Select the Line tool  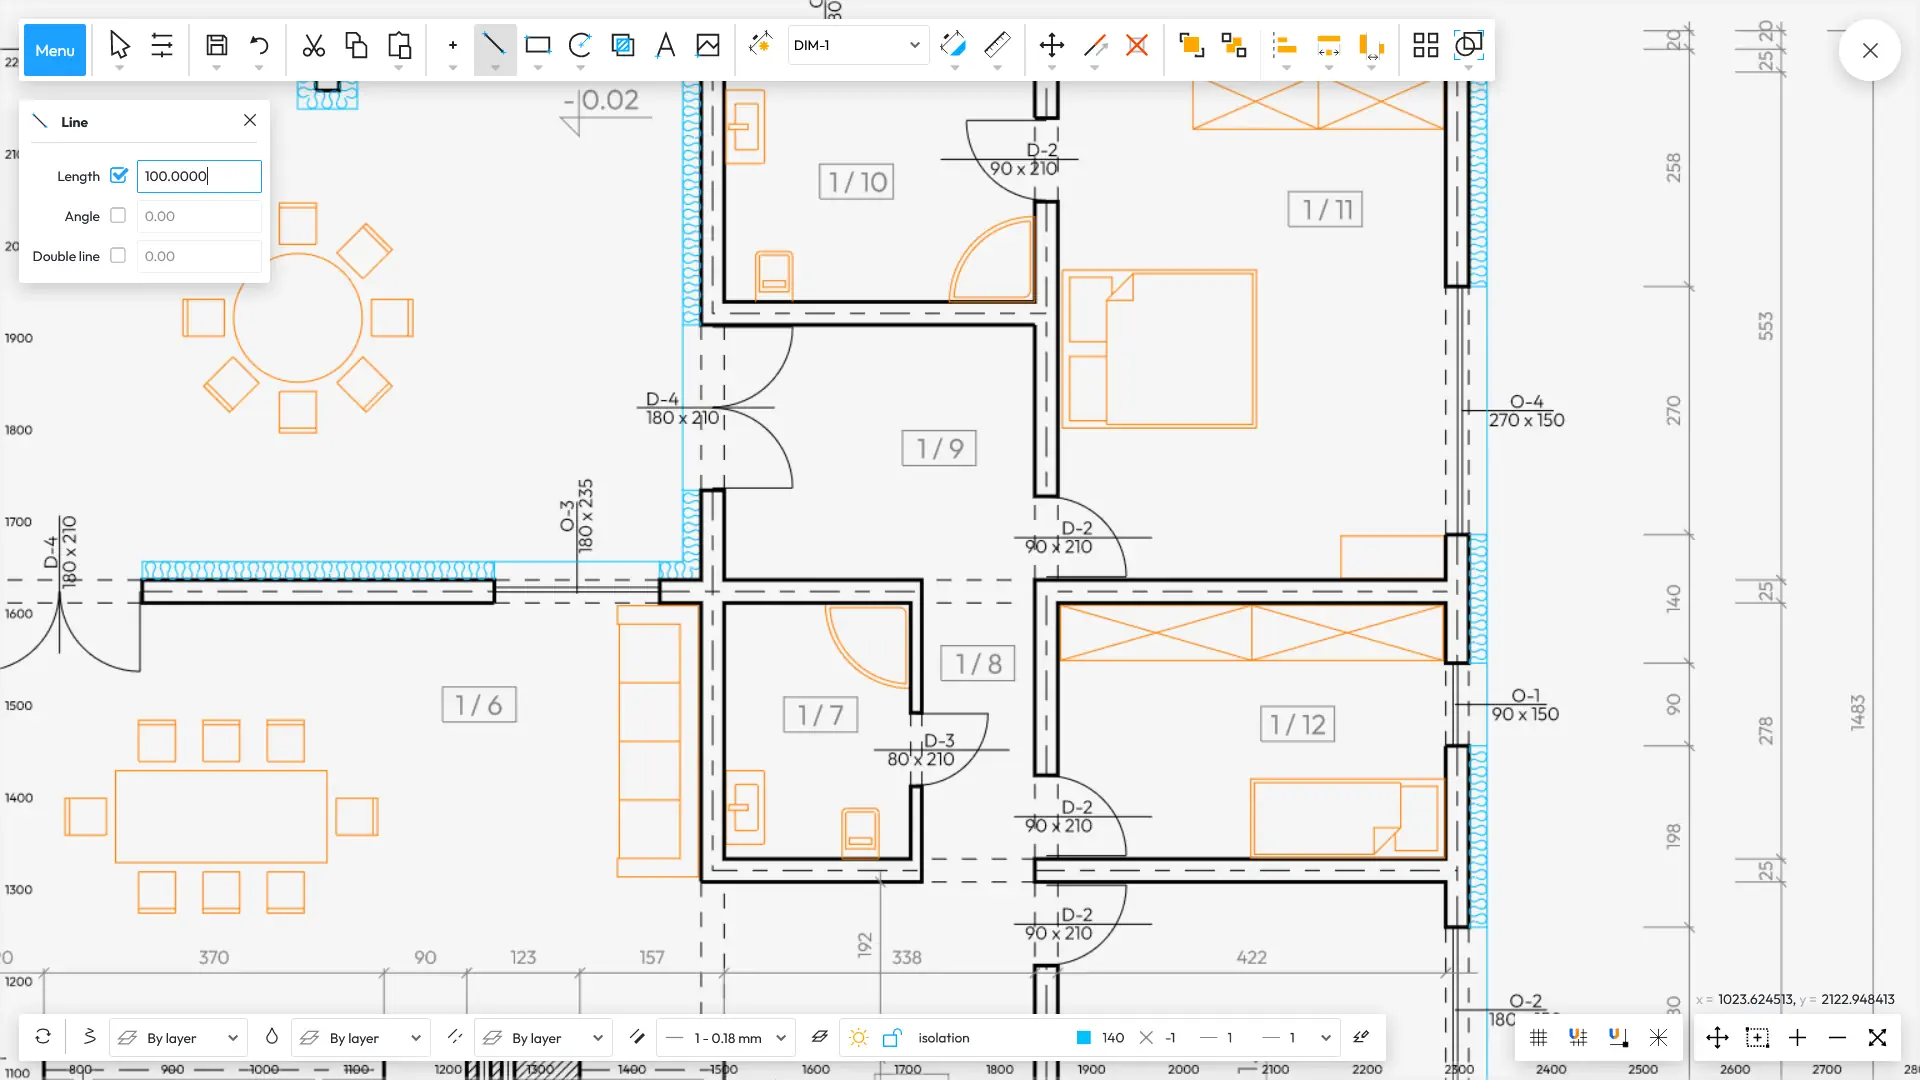coord(495,45)
